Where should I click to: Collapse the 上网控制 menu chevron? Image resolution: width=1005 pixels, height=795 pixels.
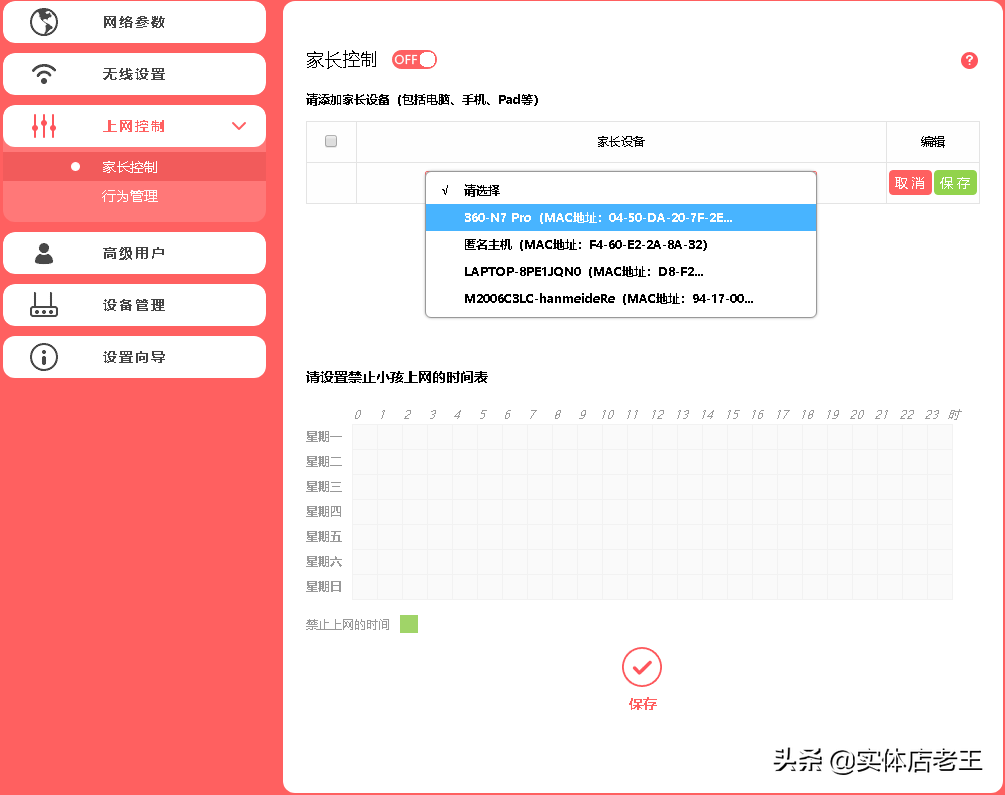click(x=238, y=126)
